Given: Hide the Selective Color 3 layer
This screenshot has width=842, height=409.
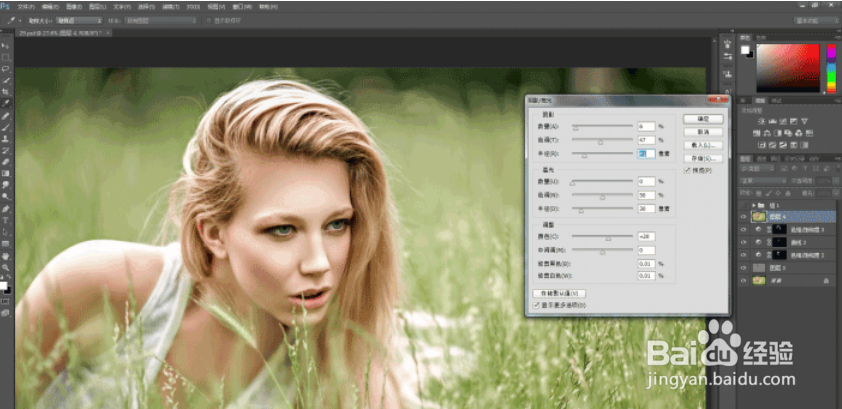Looking at the screenshot, I should [744, 229].
